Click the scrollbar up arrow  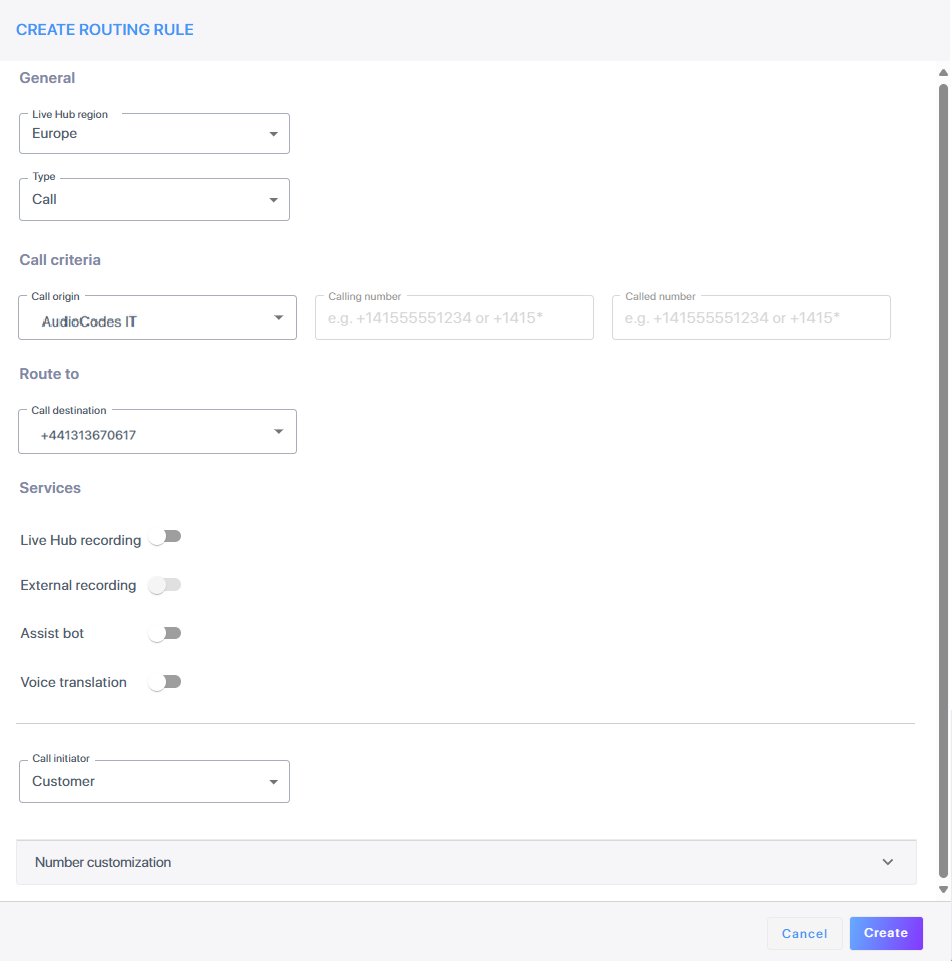(943, 73)
